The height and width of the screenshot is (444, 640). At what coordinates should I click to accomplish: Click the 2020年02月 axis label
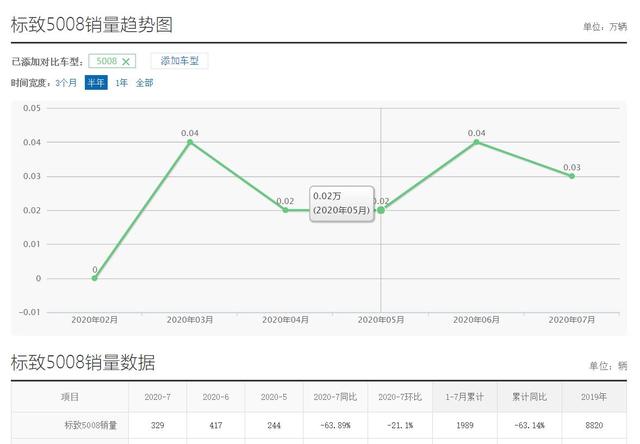(x=95, y=320)
